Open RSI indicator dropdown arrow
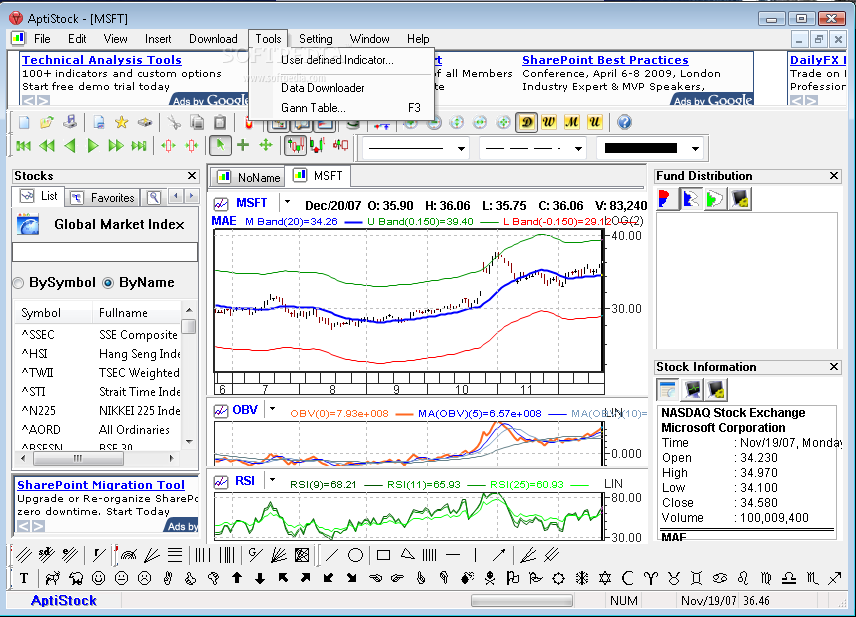Image resolution: width=856 pixels, height=617 pixels. coord(272,480)
